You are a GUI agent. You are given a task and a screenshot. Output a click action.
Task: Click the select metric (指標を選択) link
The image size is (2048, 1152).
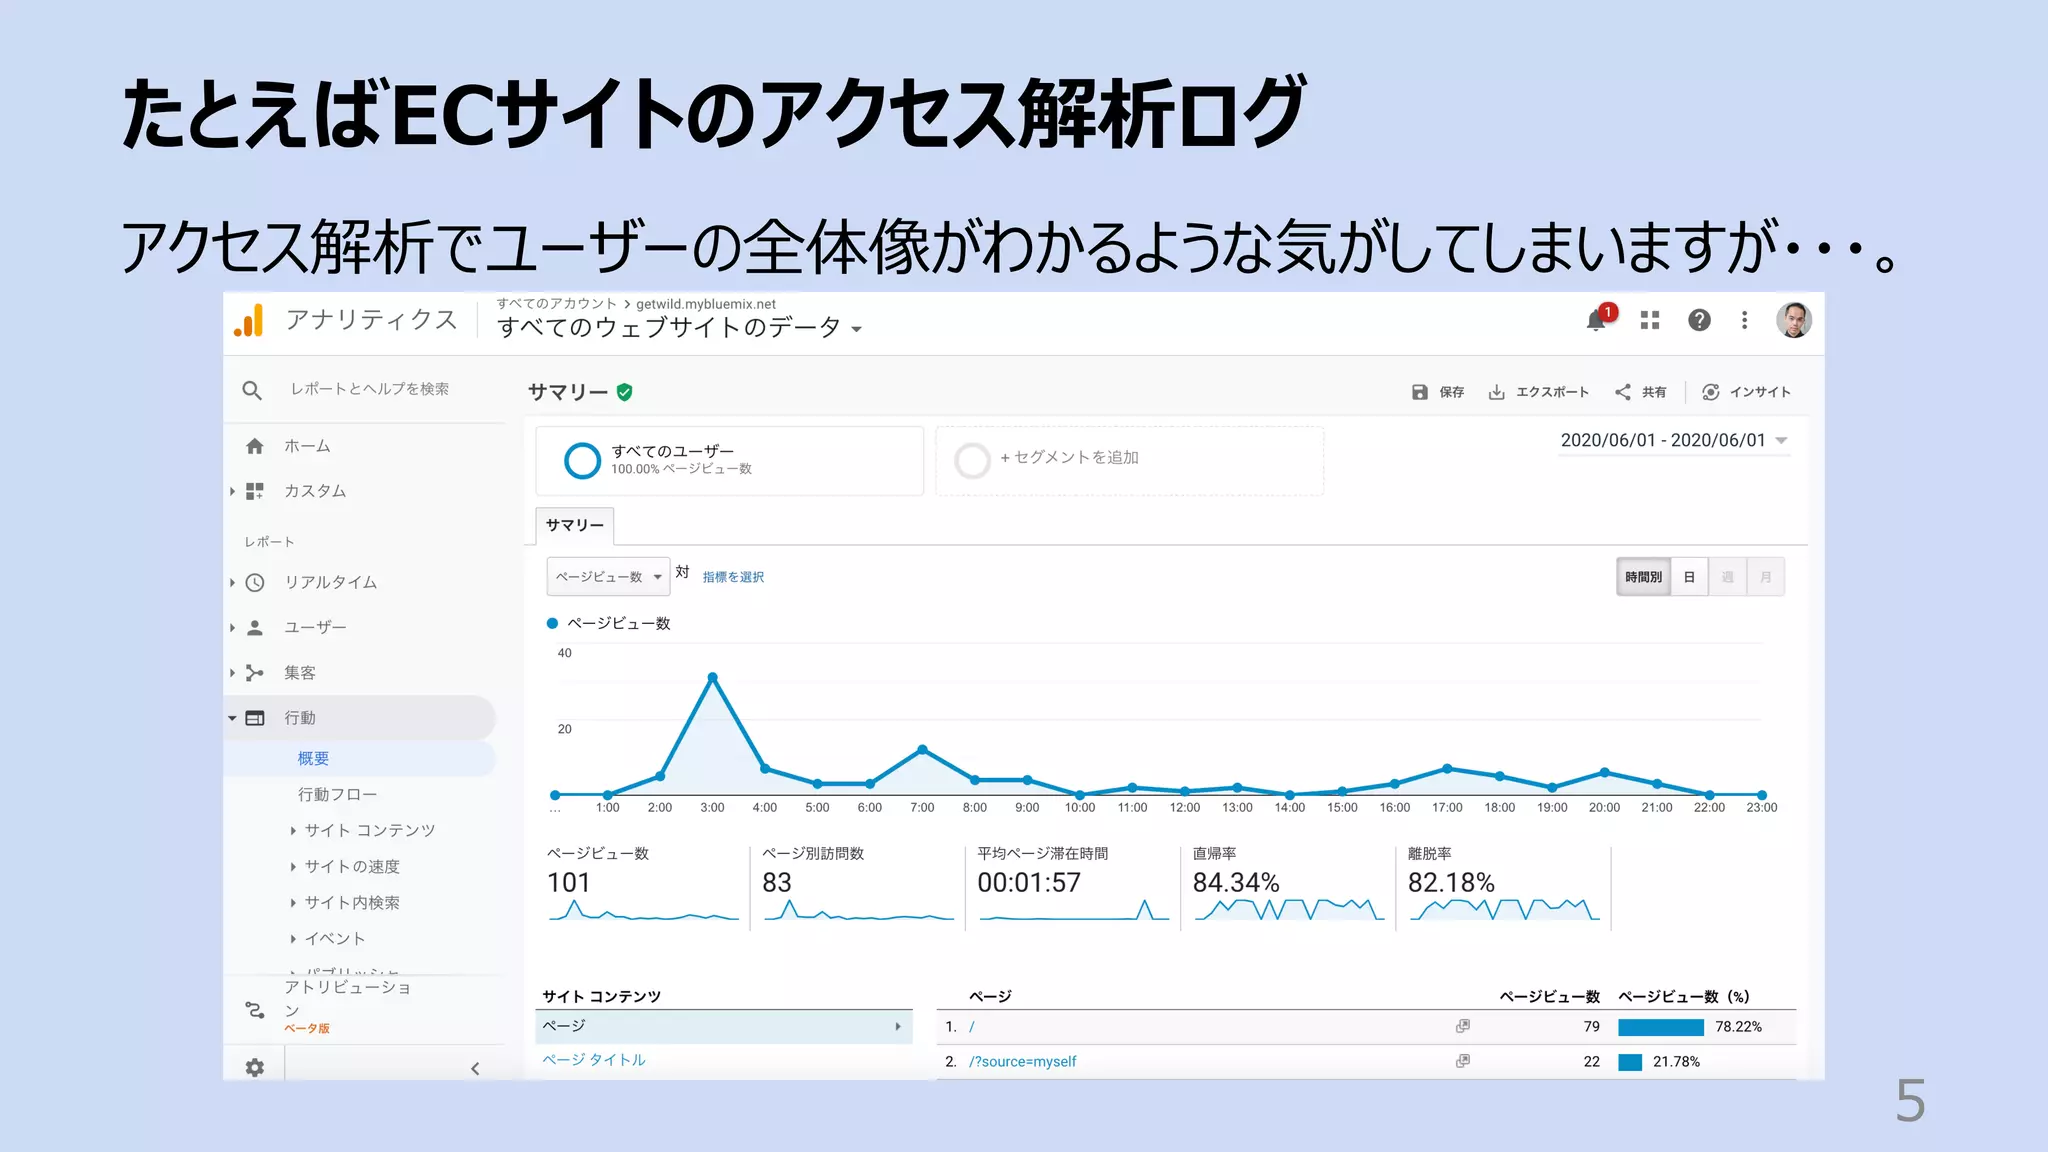tap(733, 577)
